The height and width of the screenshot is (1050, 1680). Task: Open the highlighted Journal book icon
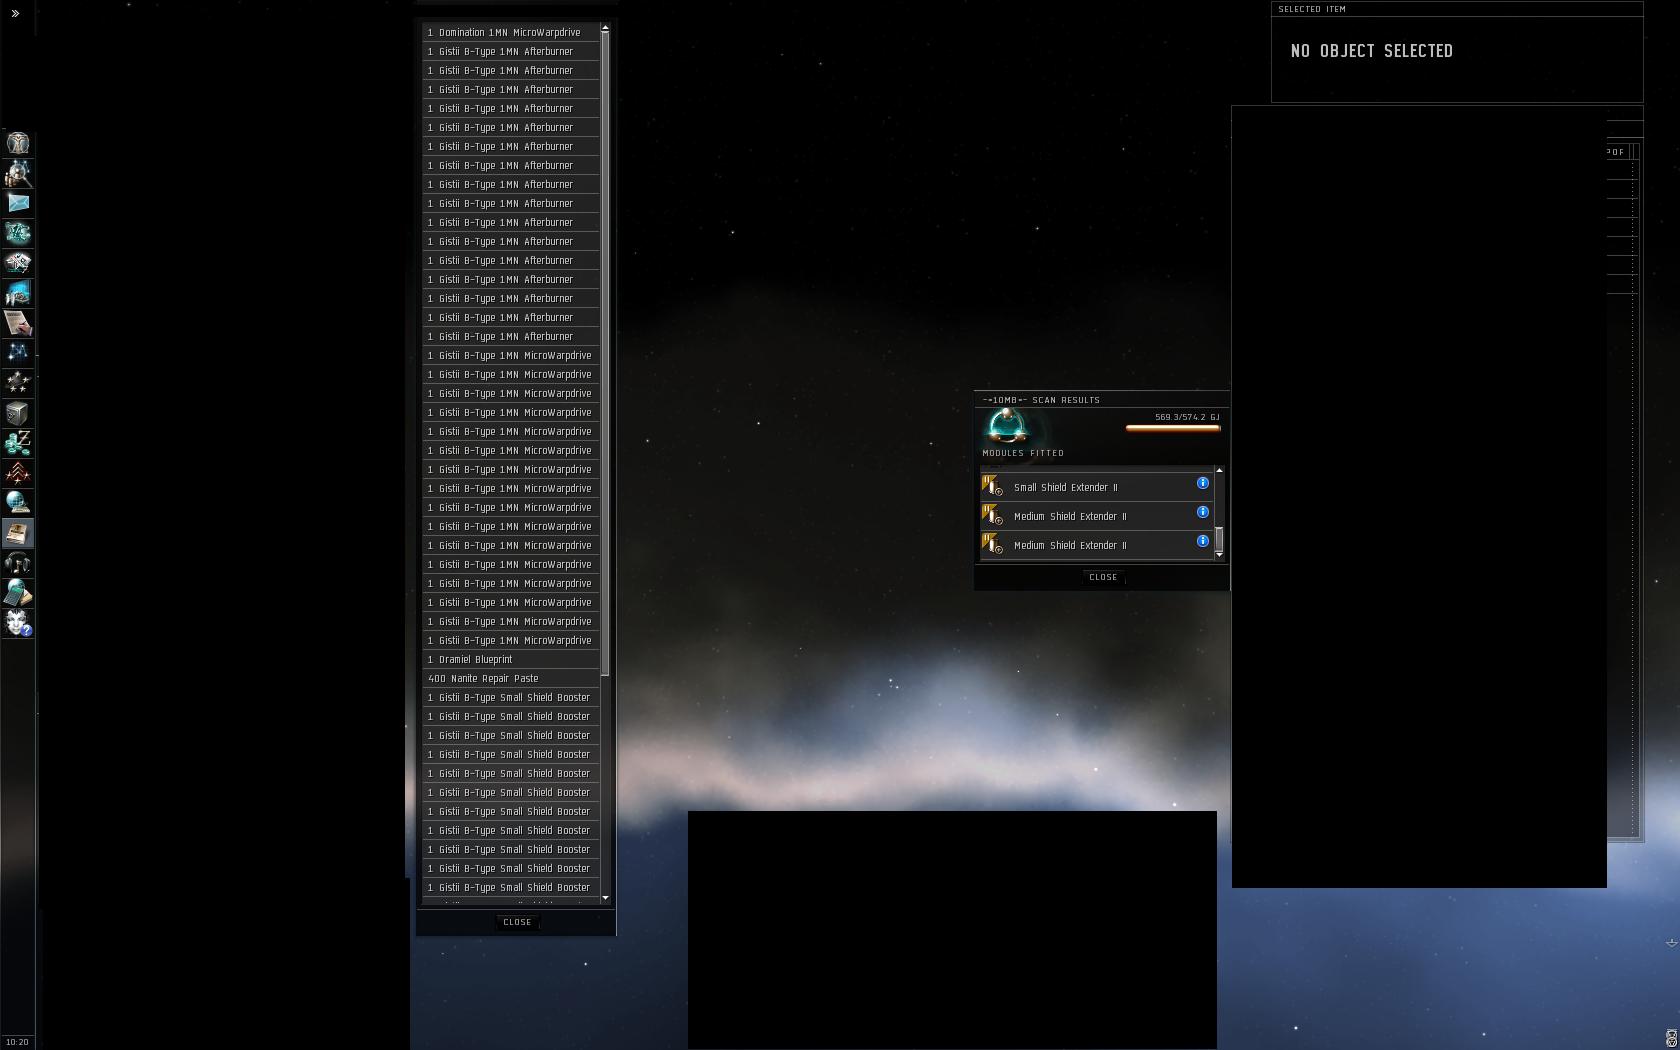click(x=18, y=533)
